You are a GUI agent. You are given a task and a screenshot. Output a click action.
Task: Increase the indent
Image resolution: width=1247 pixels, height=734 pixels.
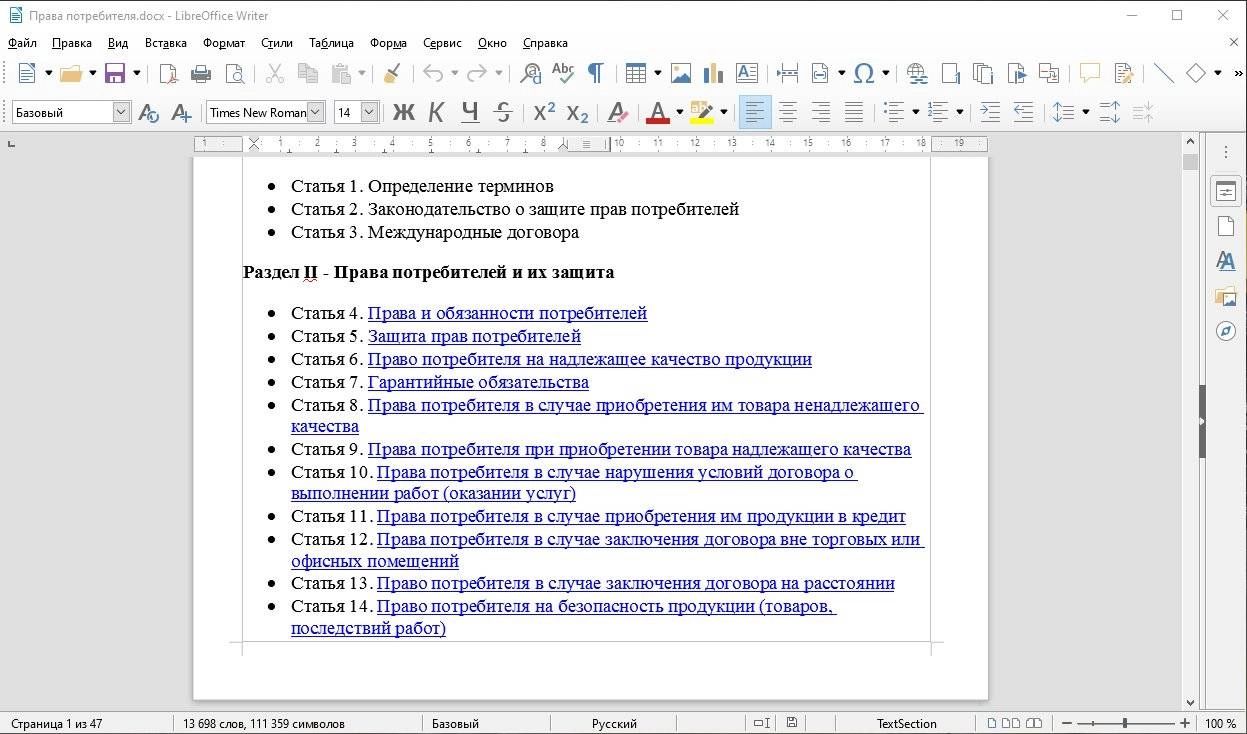click(x=990, y=112)
